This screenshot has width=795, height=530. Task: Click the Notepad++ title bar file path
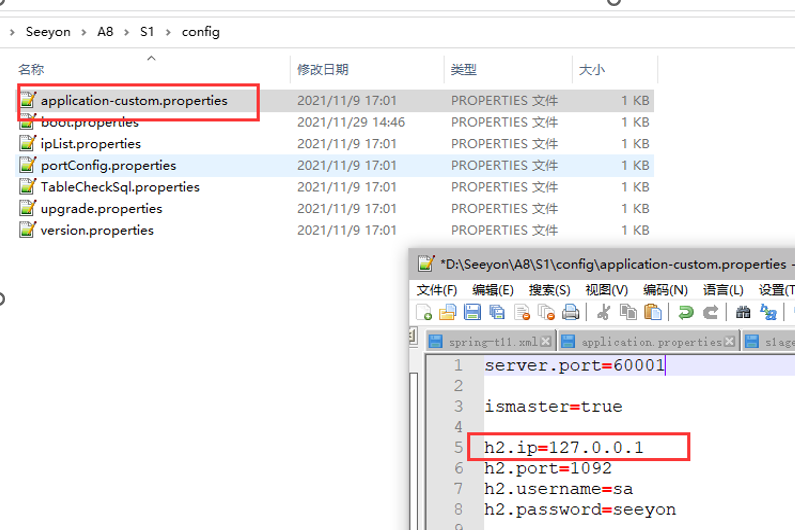pos(613,264)
